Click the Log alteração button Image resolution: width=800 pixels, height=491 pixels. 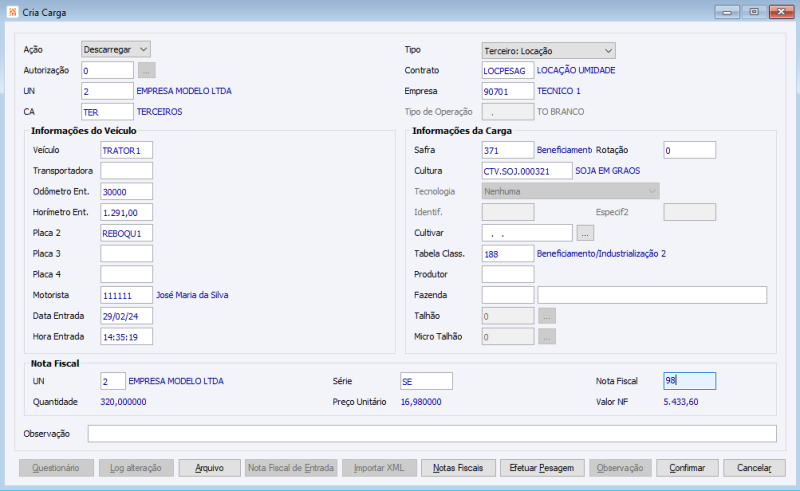point(136,468)
